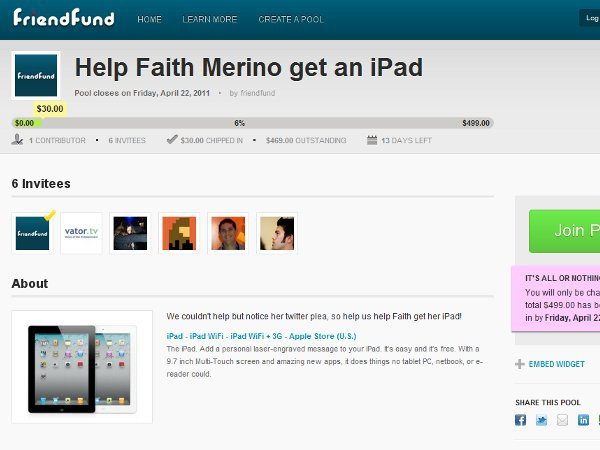600x450 pixels.
Task: Click the calendar icon beside days left
Action: (x=372, y=140)
